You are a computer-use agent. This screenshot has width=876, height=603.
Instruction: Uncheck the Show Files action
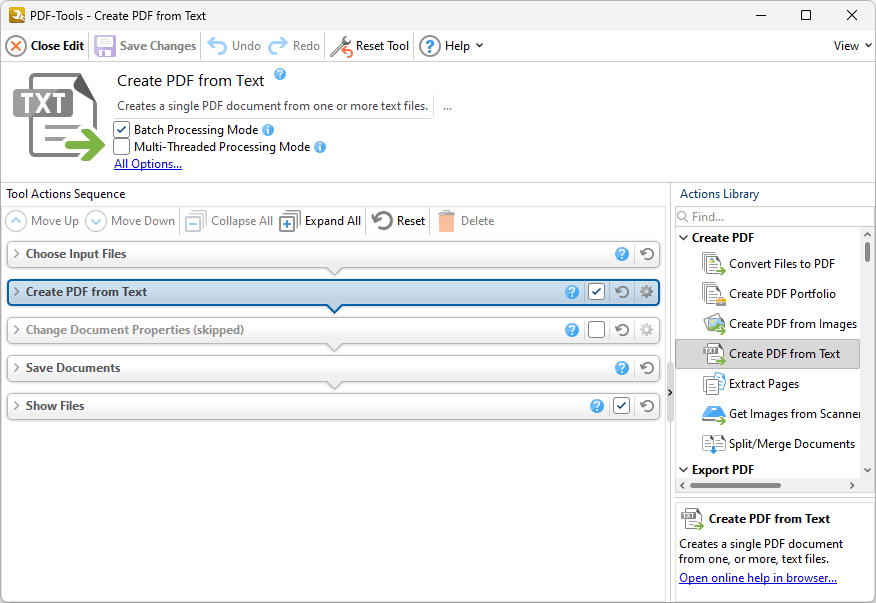pos(622,406)
